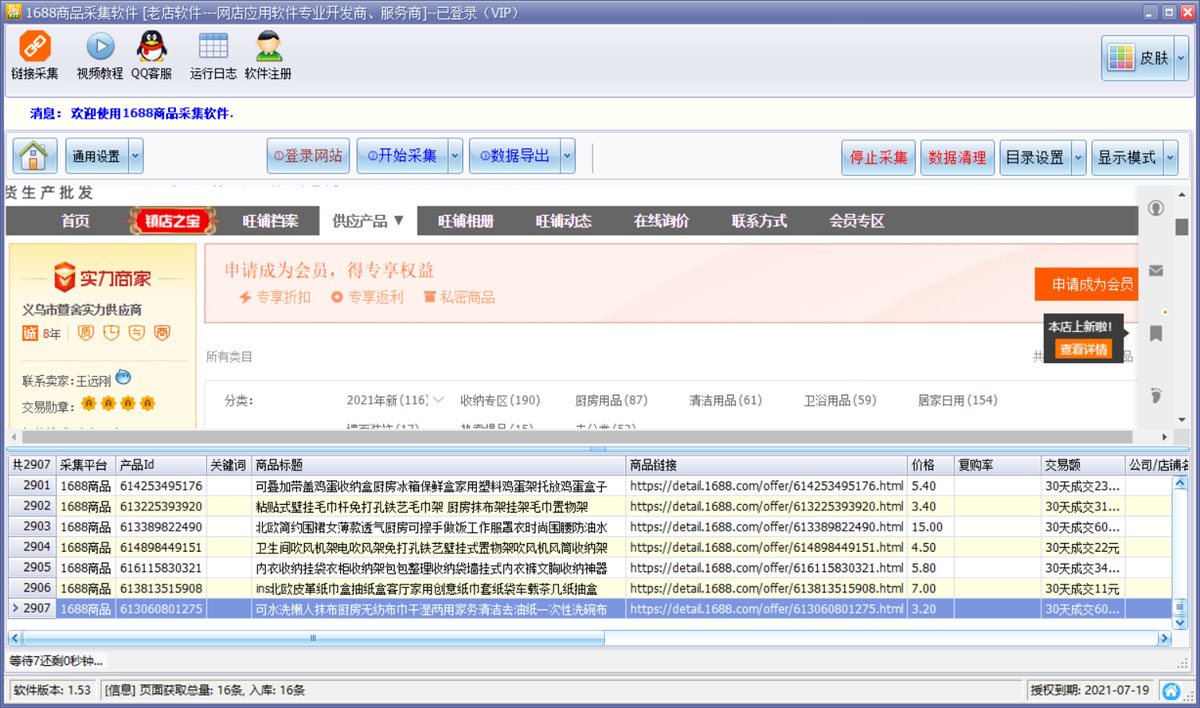
Task: Click the 链接采集 link collection icon
Action: [35, 47]
